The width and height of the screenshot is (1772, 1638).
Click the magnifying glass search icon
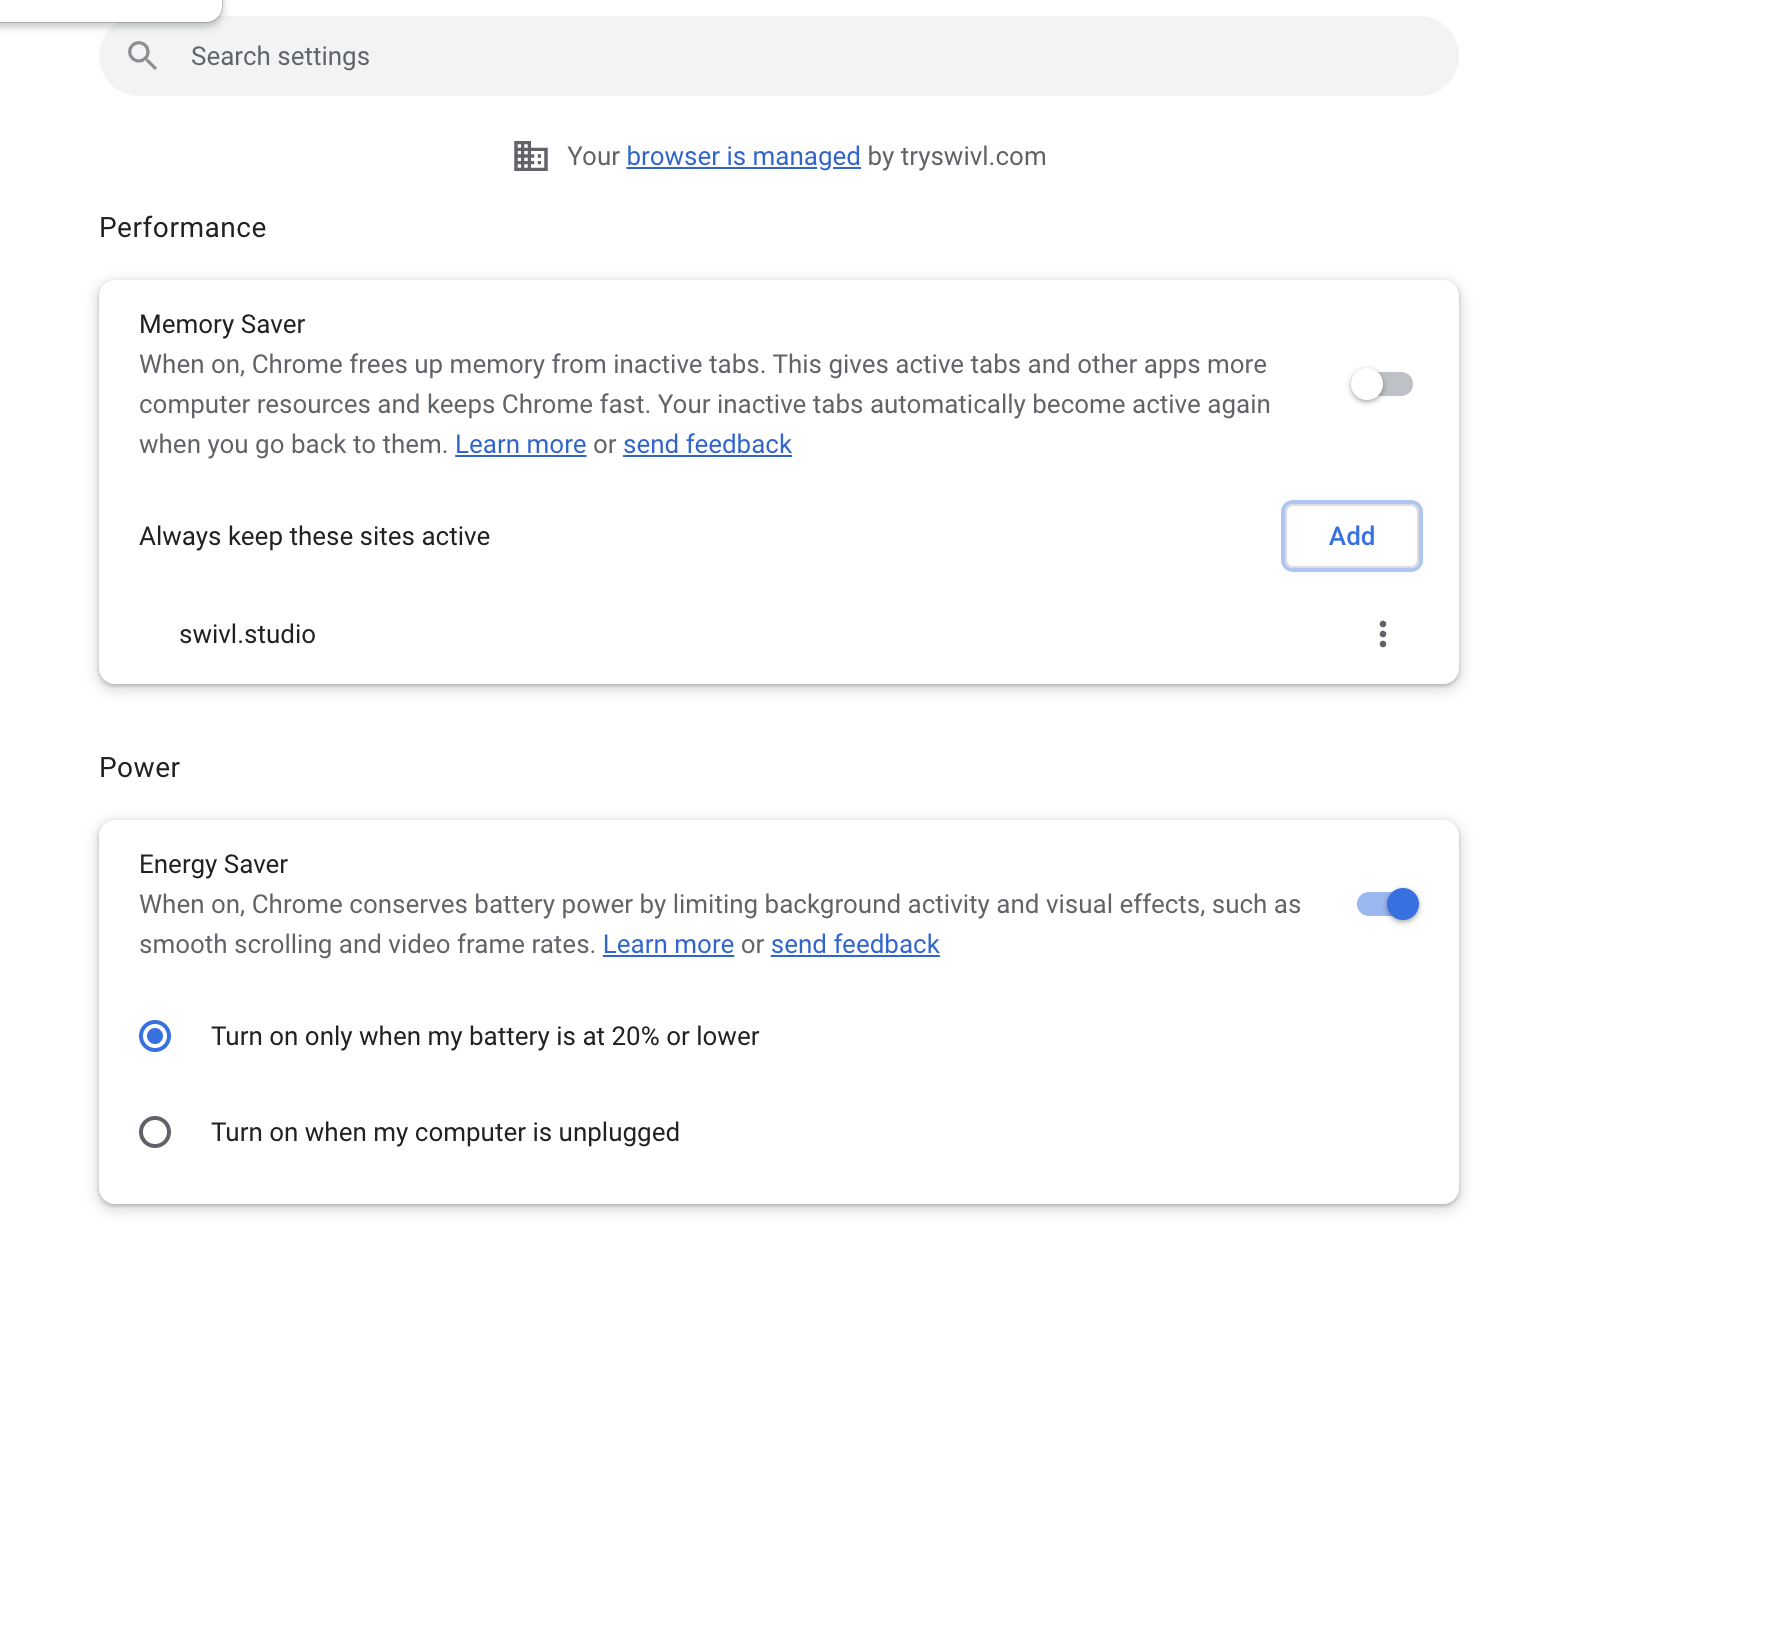(x=143, y=56)
